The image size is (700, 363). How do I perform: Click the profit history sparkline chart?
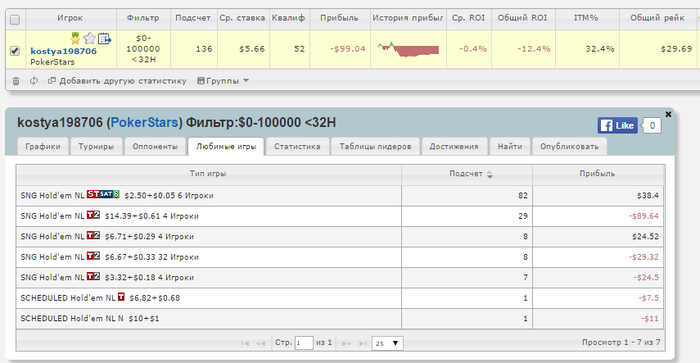(x=408, y=49)
